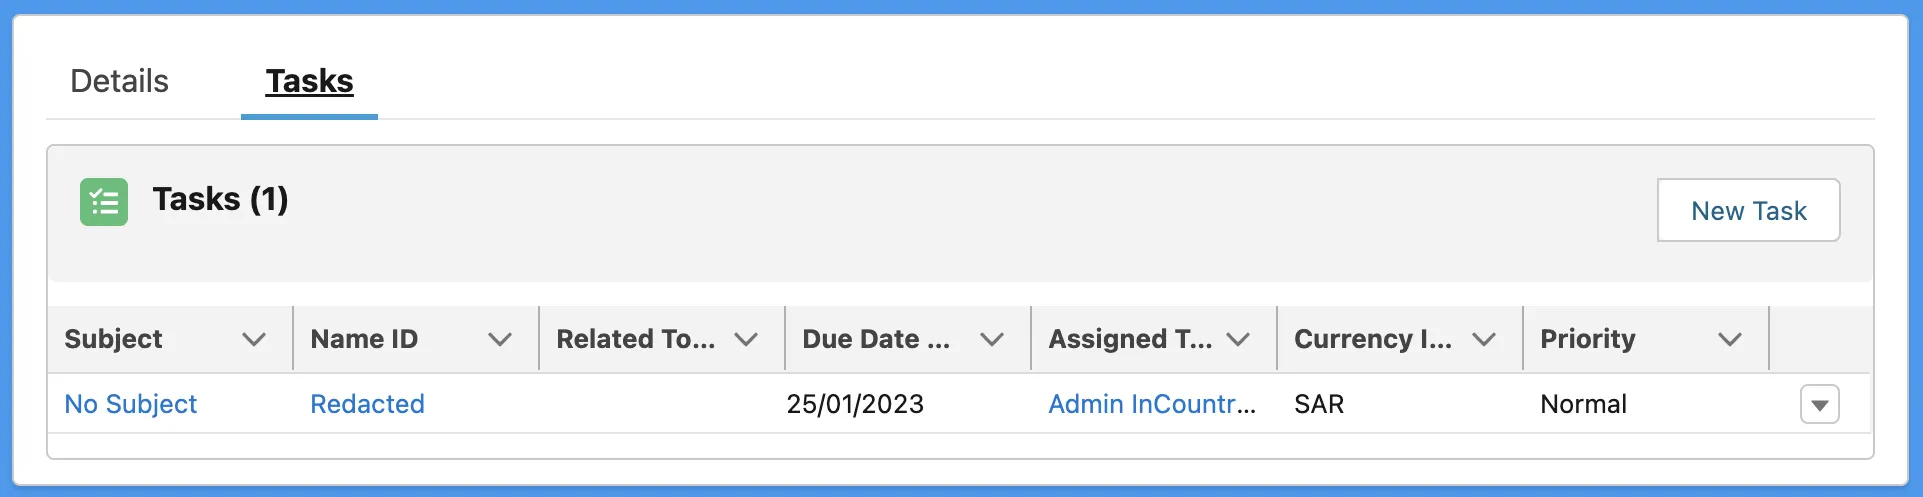Open the Assigned To column chevron
The width and height of the screenshot is (1923, 497).
tap(1238, 340)
